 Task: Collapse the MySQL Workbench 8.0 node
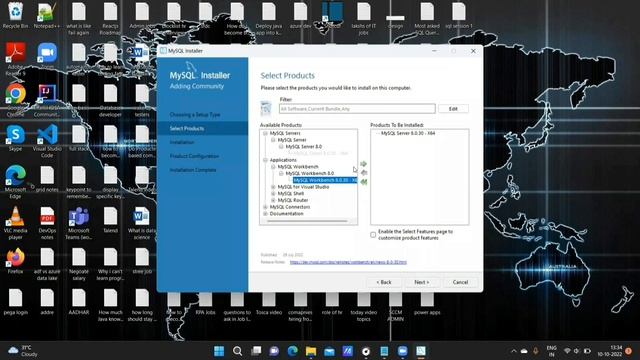tap(281, 173)
